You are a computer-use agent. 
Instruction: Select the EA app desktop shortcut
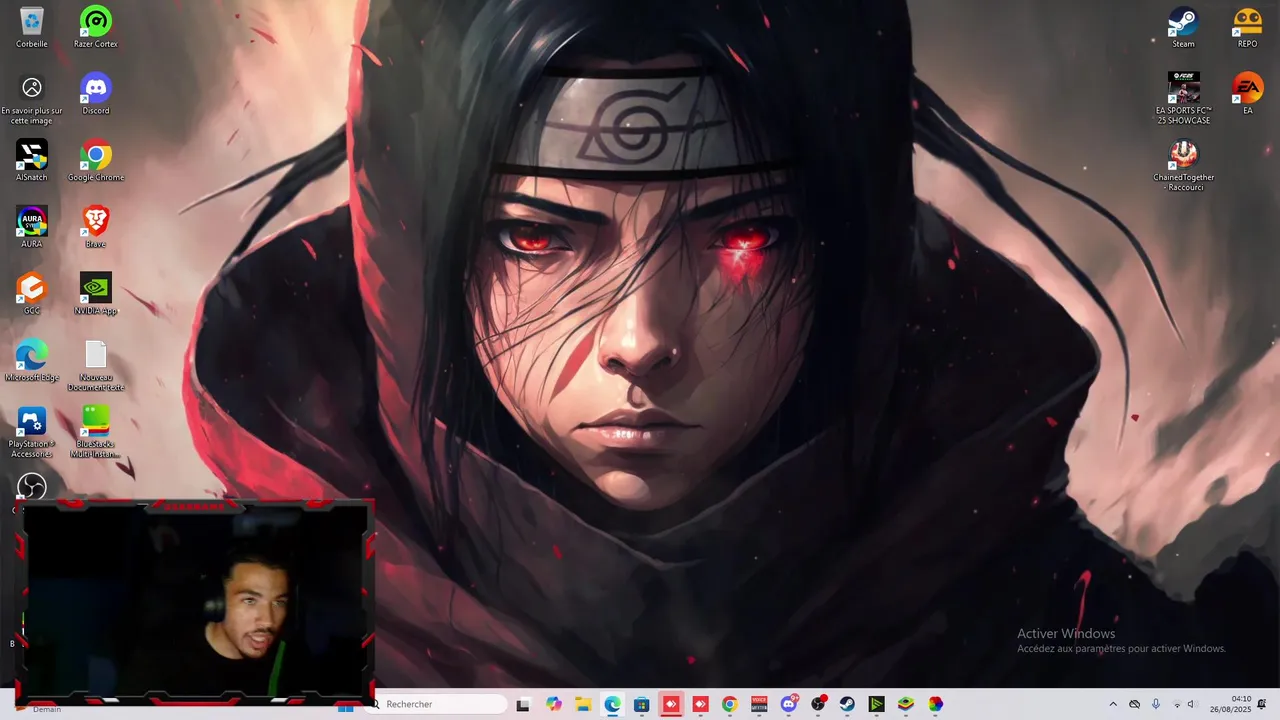pos(1248,94)
